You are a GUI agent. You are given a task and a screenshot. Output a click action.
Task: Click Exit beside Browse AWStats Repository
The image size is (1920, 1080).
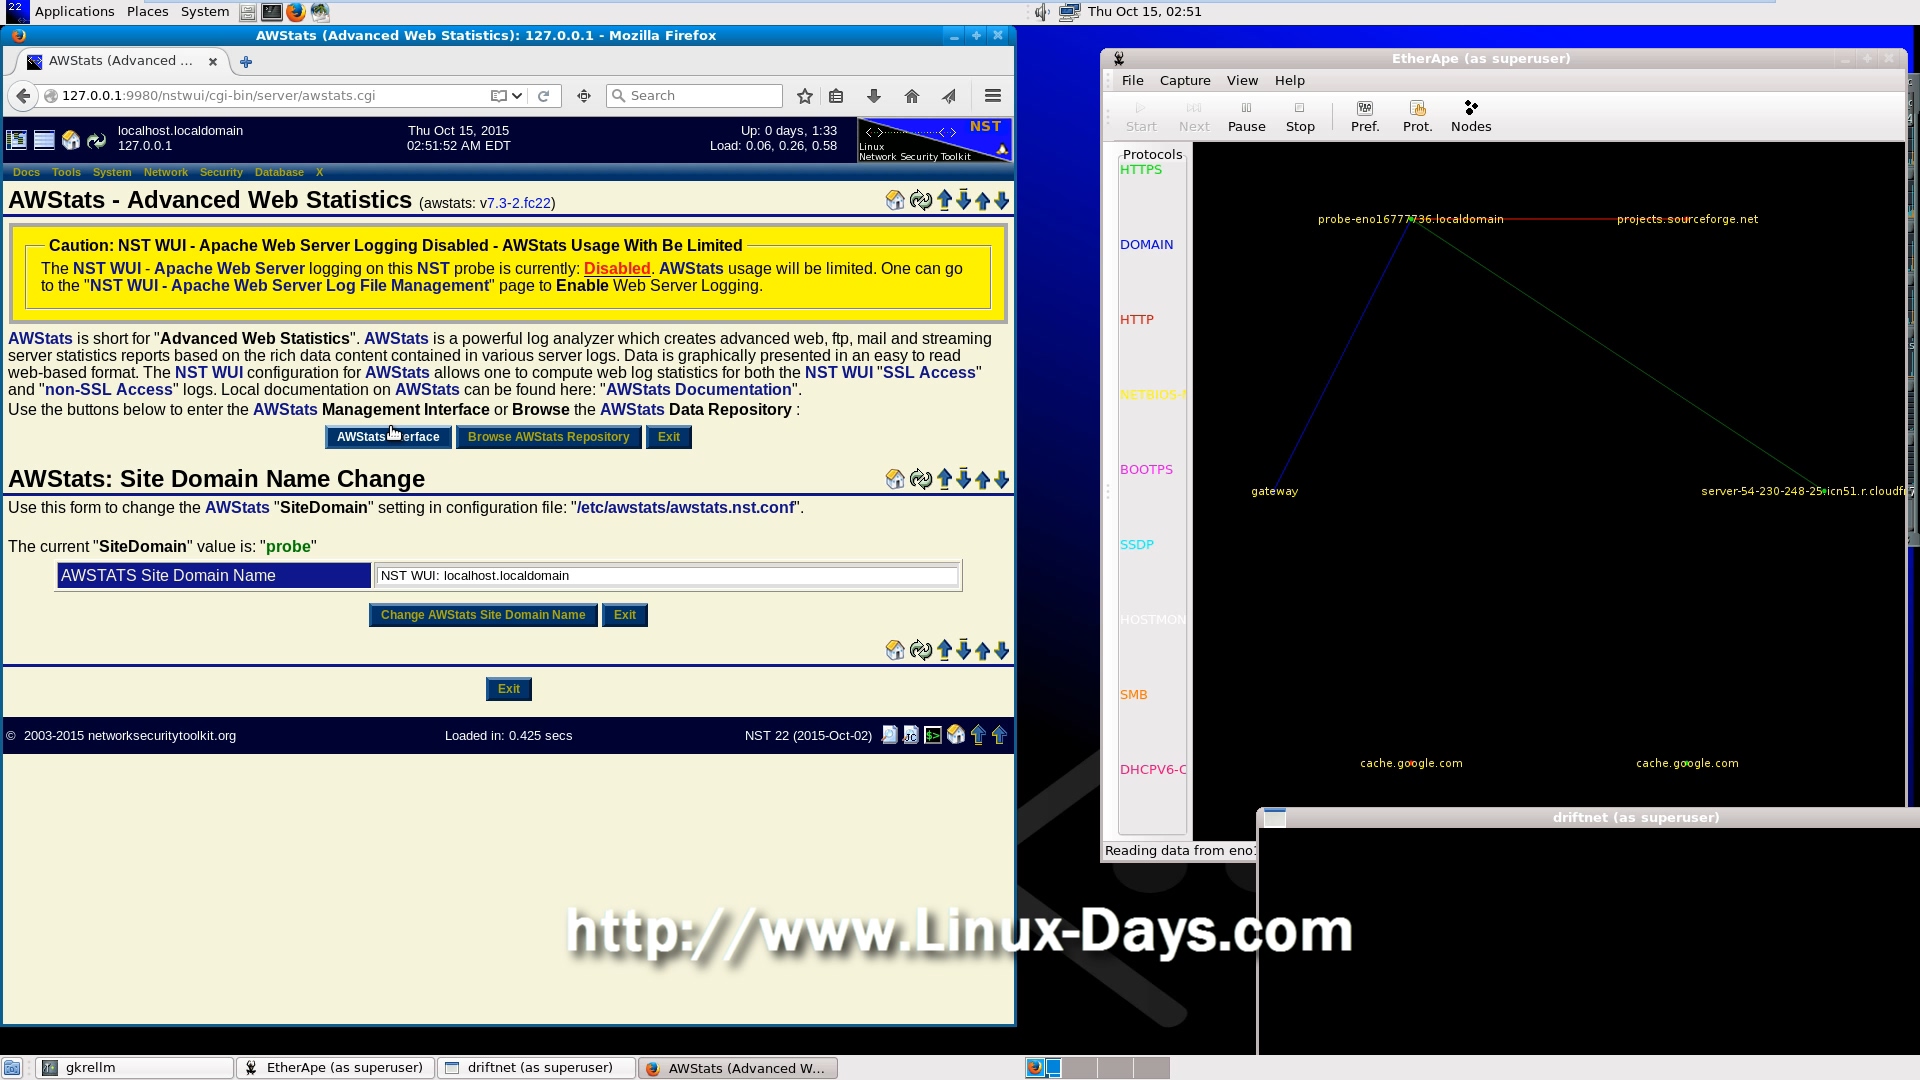(x=669, y=437)
